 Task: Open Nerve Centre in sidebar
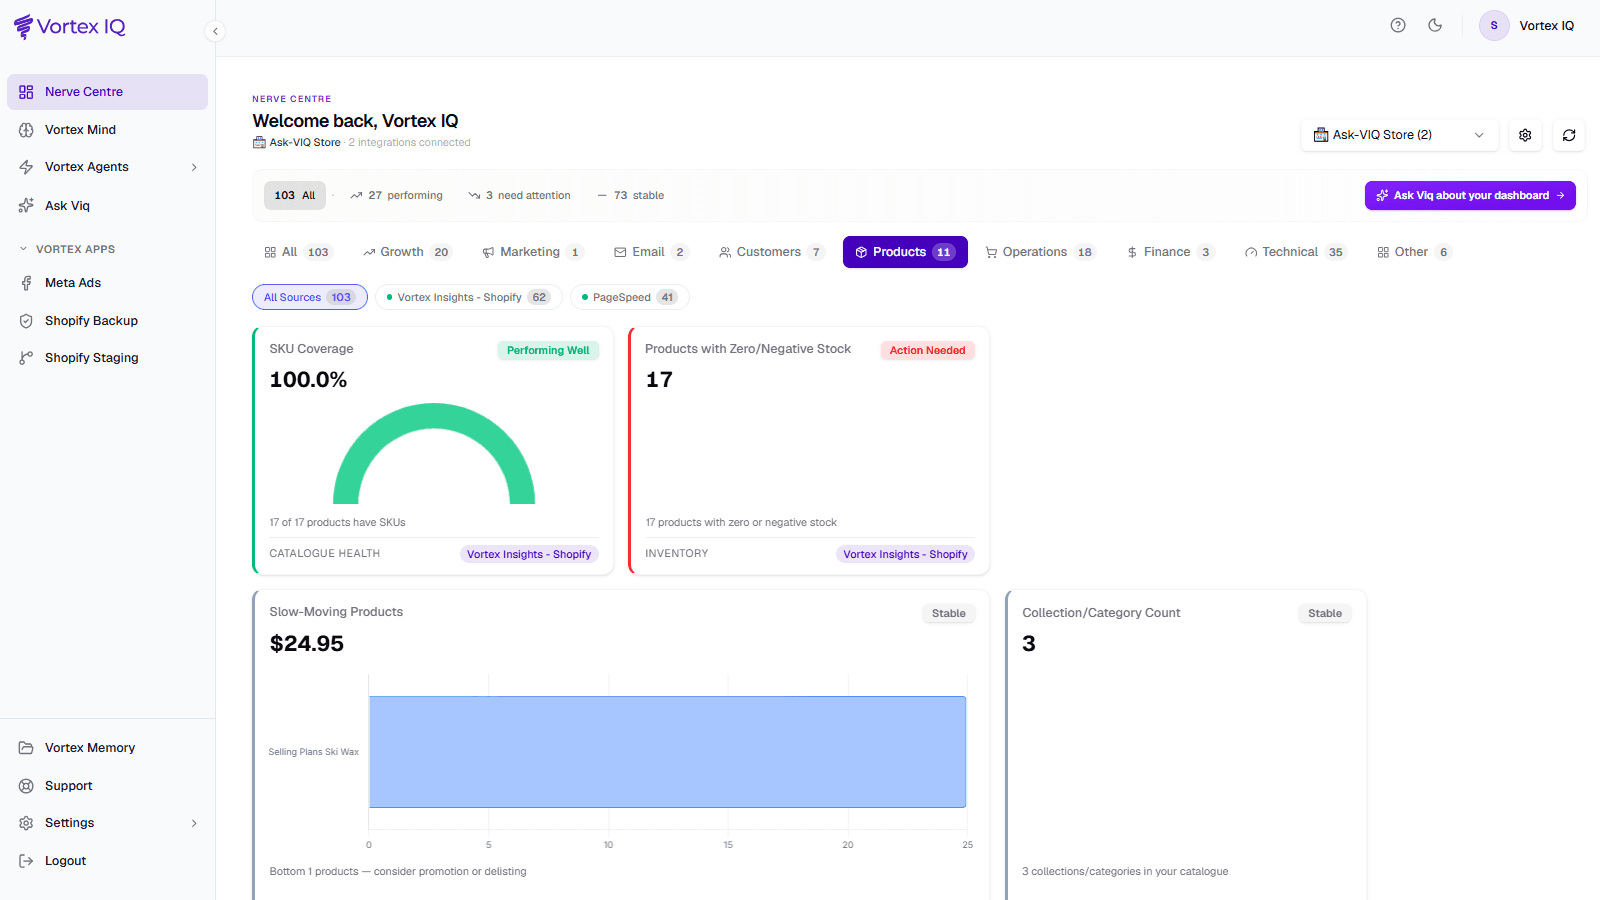(x=107, y=92)
